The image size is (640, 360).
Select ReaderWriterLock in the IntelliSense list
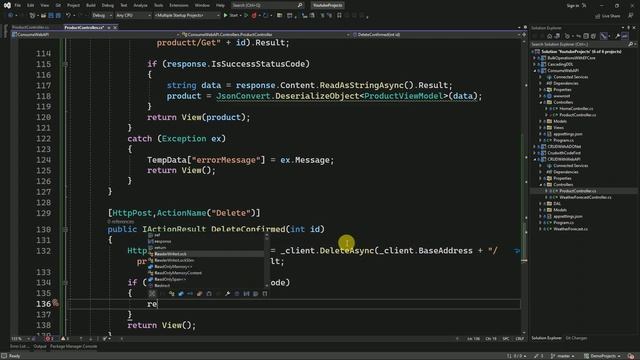[x=206, y=254]
